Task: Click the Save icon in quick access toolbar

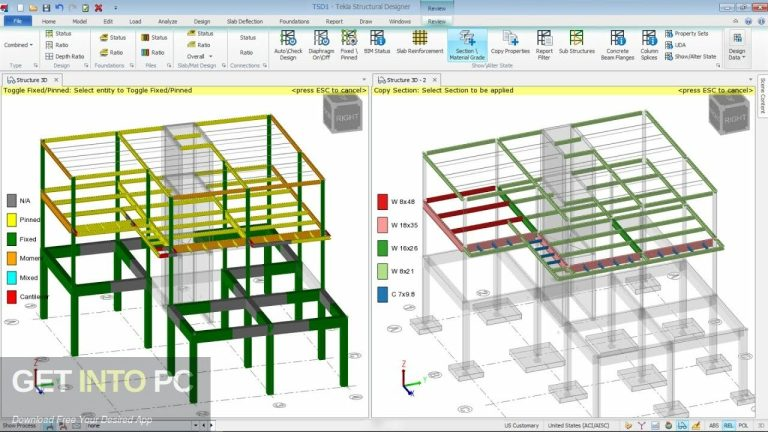Action: click(x=46, y=8)
